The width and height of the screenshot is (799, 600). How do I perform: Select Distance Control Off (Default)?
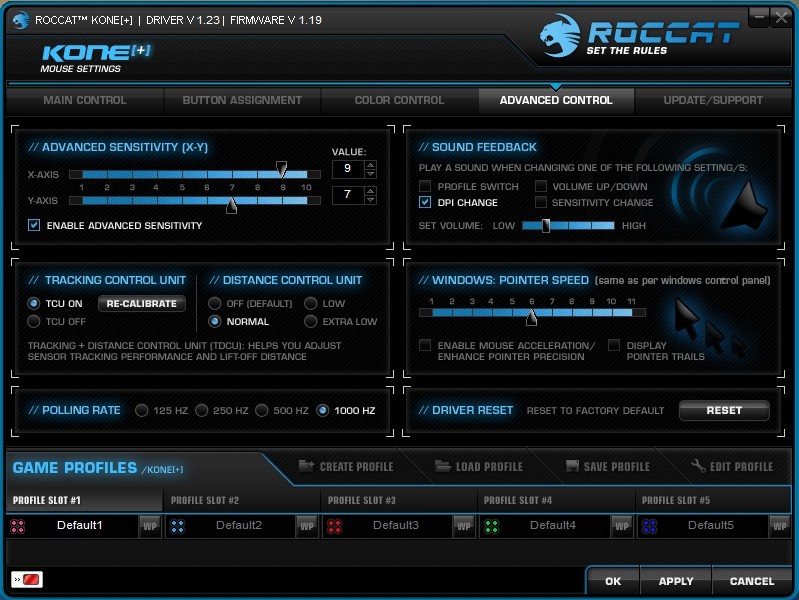(215, 303)
